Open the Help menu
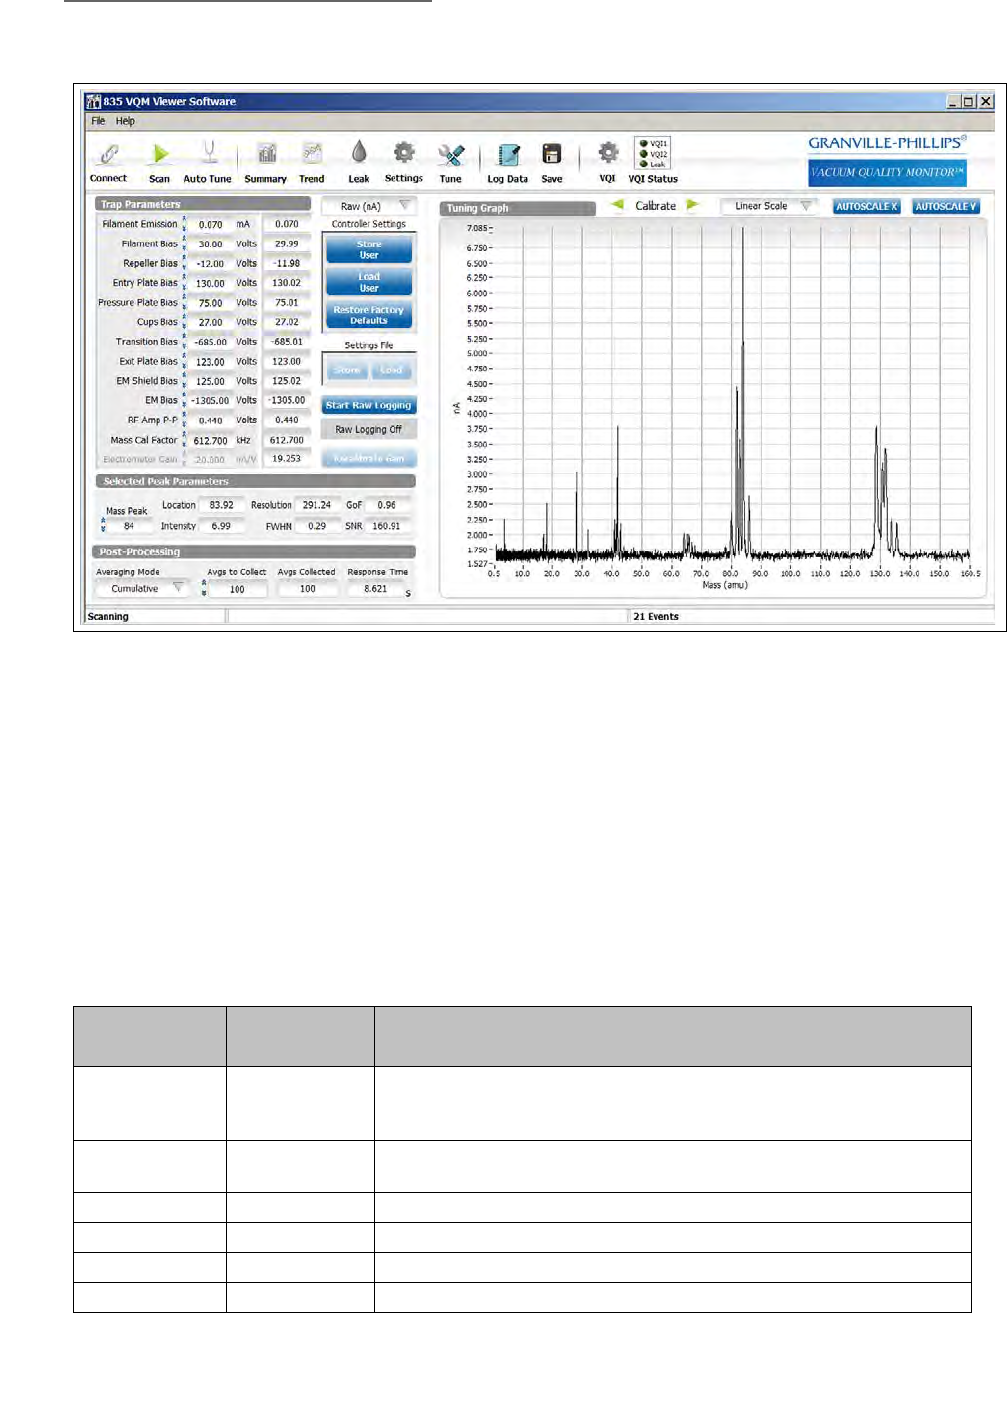Viewport: 1007px width, 1411px height. pos(125,121)
